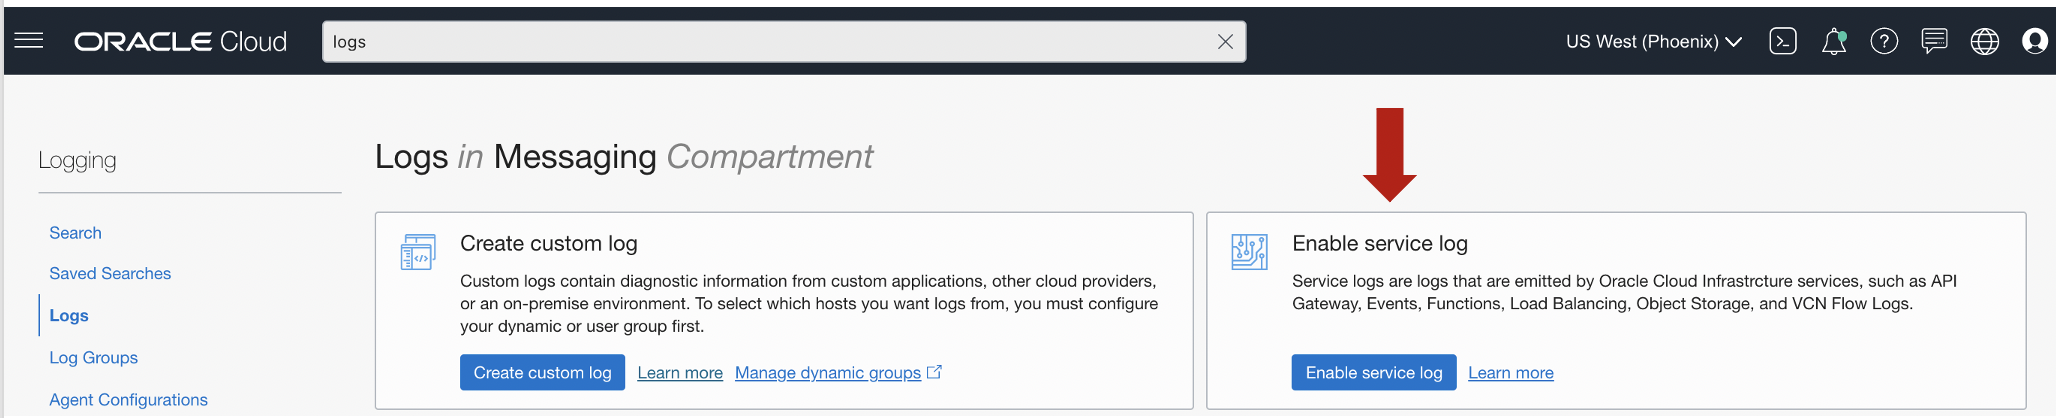Select Logs in the Logging sidebar
2056x418 pixels.
69,316
